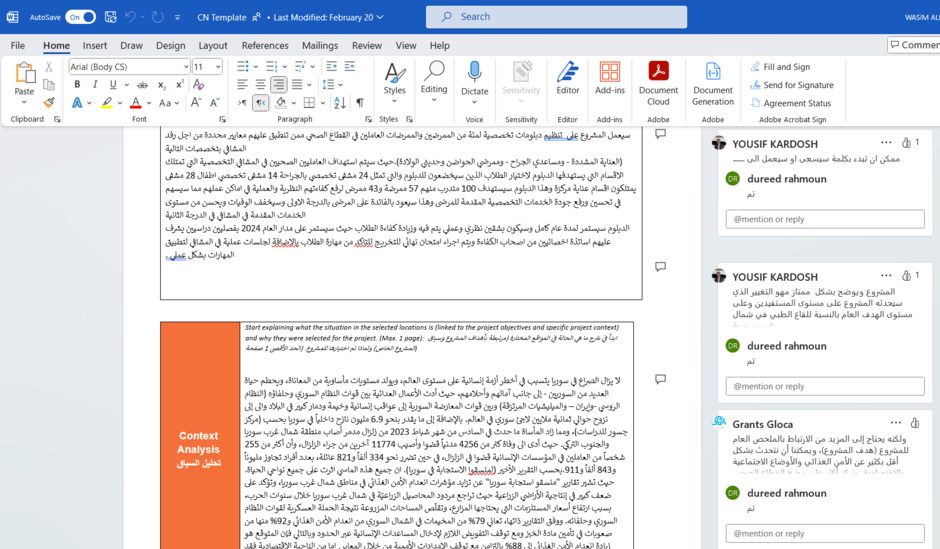Toggle superscript formatting
Viewport: 940px width, 549px height.
click(x=179, y=85)
